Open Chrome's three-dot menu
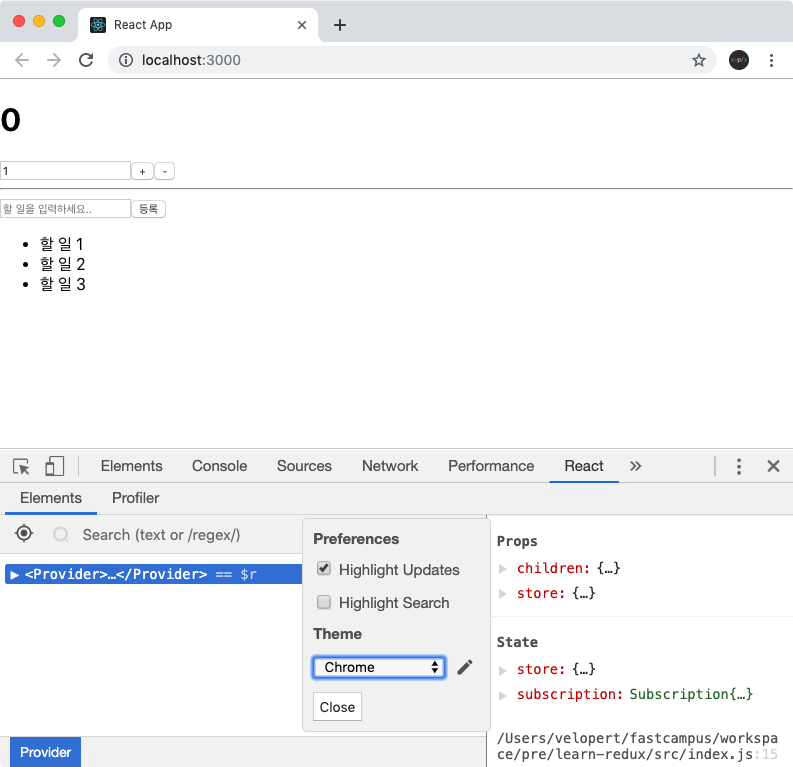The width and height of the screenshot is (793, 767). coord(771,60)
